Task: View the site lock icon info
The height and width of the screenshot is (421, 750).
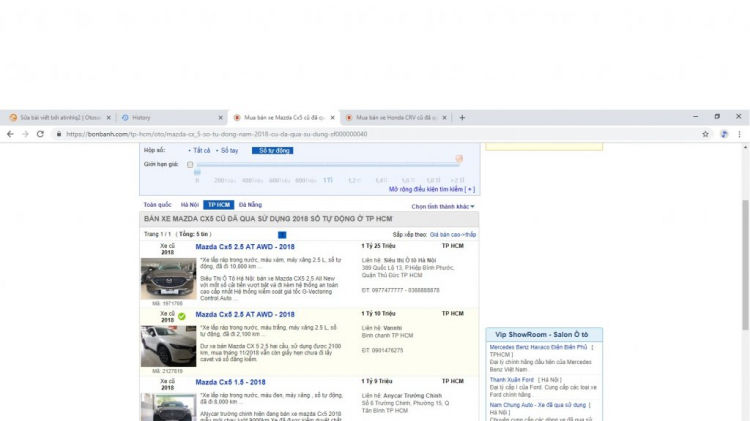Action: [59, 134]
